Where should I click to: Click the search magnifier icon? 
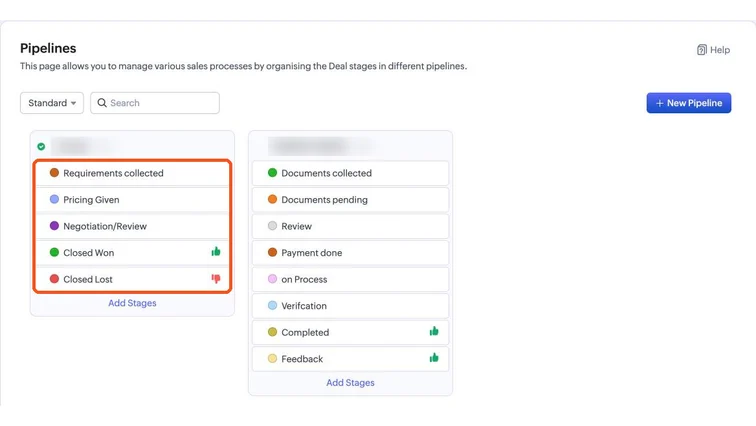(x=102, y=103)
